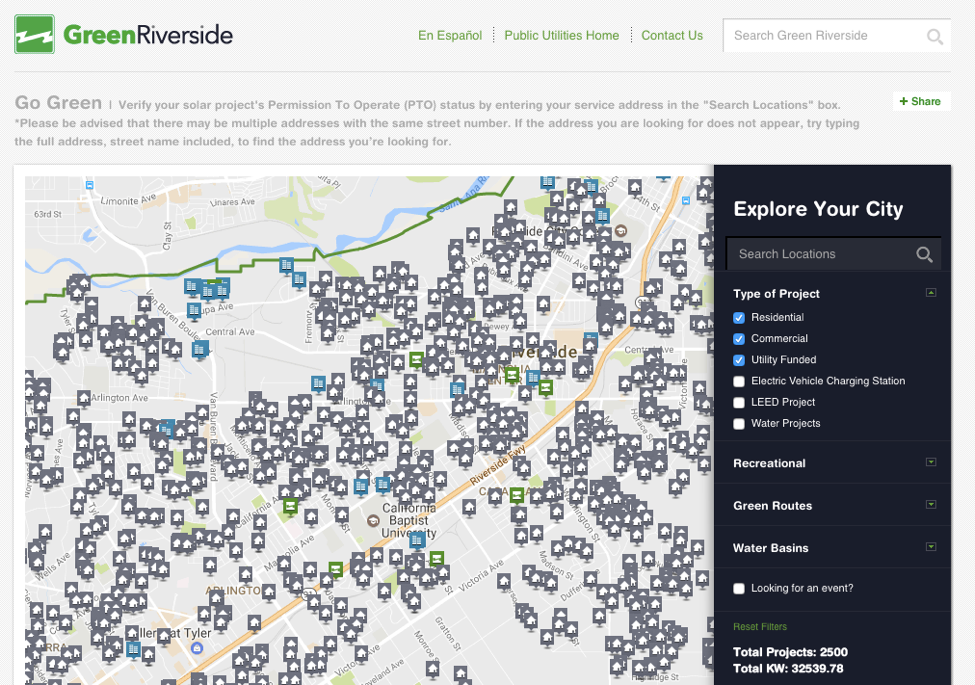Click the Green Riverside logo

click(123, 35)
